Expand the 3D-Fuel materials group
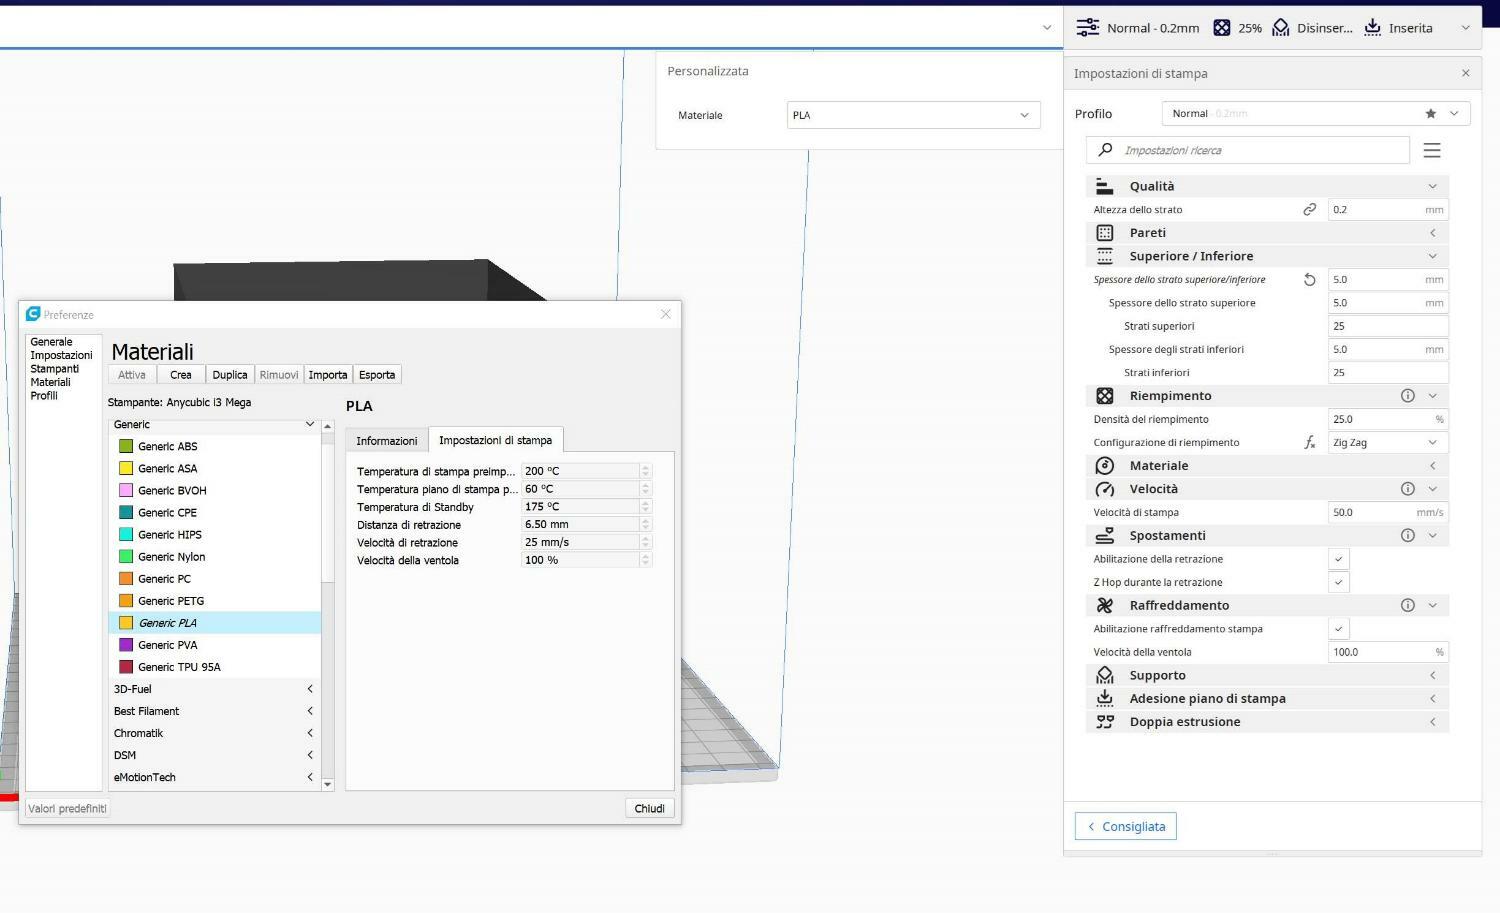The image size is (1500, 913). [213, 689]
